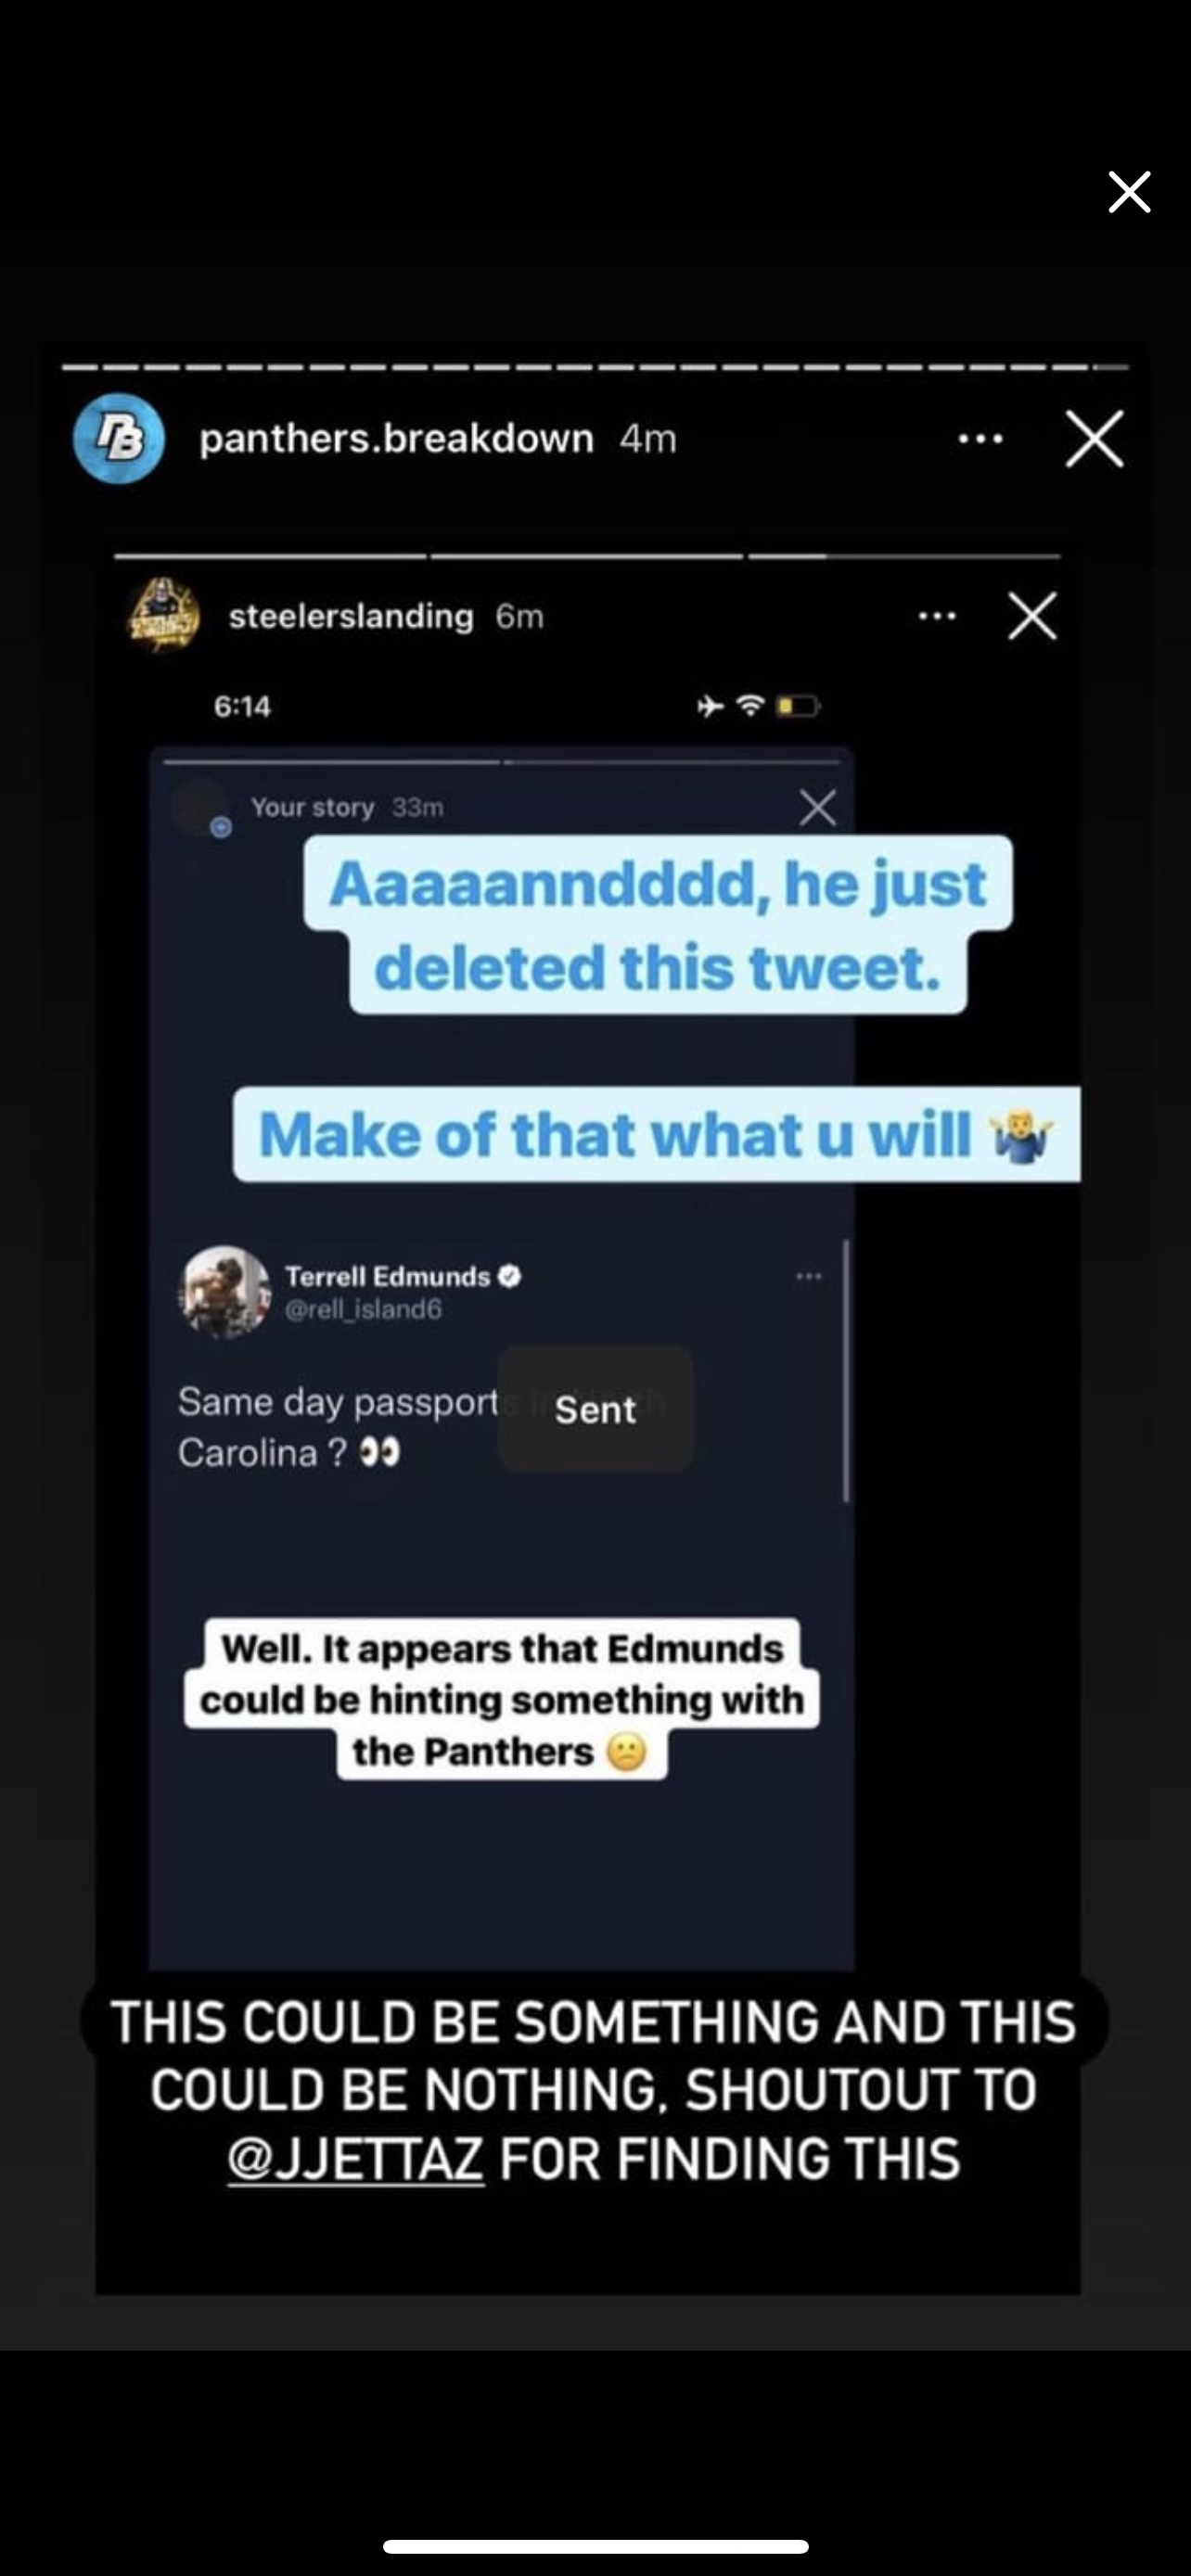1191x2576 pixels.
Task: Tap the Terrell Edmunds profile picture
Action: pos(225,1291)
